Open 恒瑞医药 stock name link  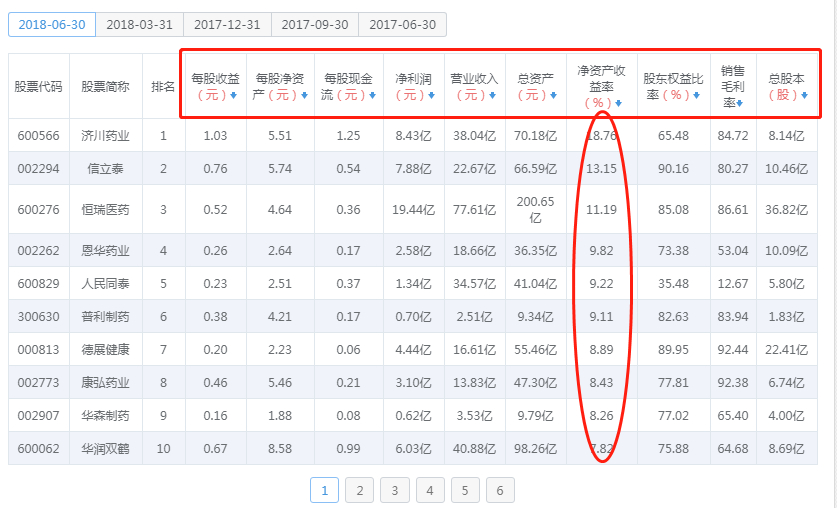[105, 209]
